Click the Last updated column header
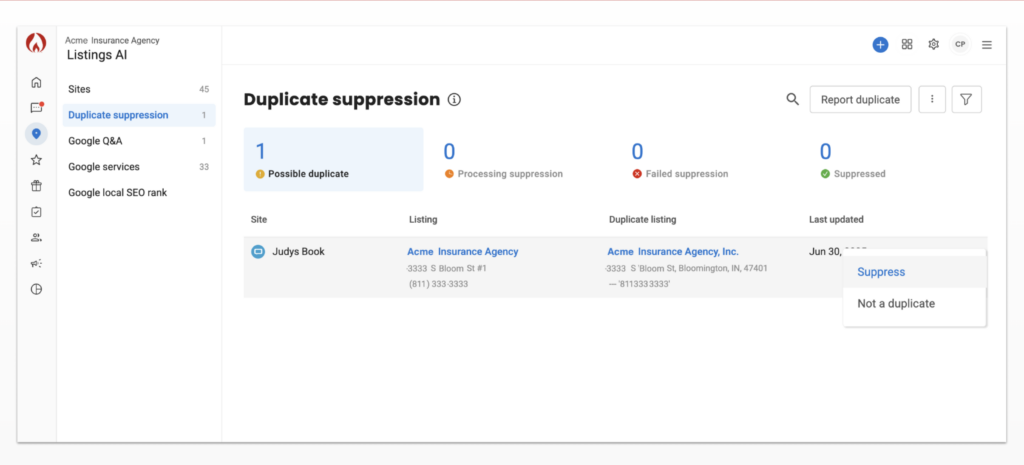 coord(836,219)
